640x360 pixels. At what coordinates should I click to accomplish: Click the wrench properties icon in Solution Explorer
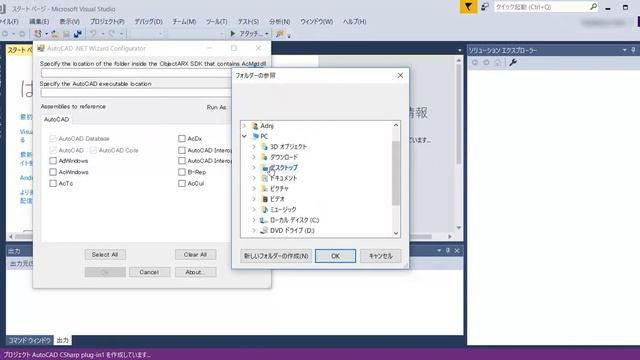[513, 62]
